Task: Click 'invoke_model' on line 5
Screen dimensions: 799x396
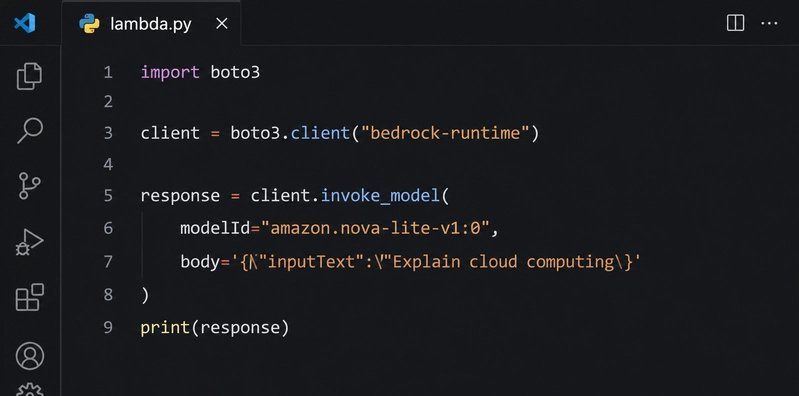Action: pyautogui.click(x=380, y=196)
